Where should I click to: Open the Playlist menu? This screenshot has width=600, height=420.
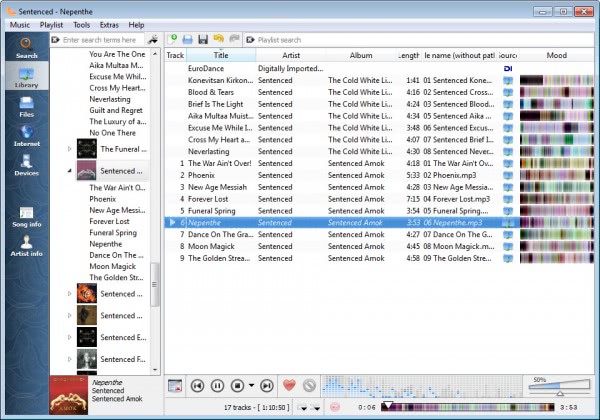51,25
